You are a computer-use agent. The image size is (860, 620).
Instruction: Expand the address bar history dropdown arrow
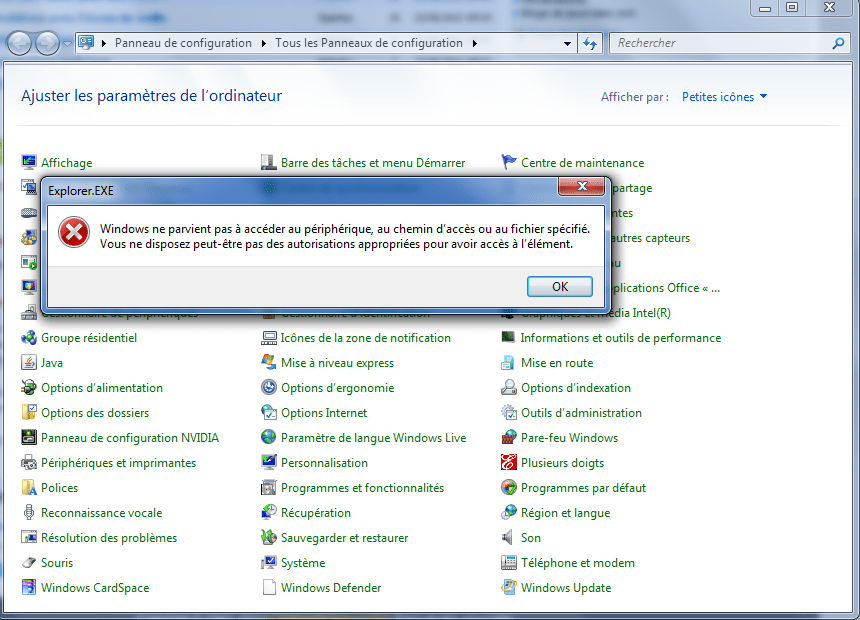pos(567,43)
